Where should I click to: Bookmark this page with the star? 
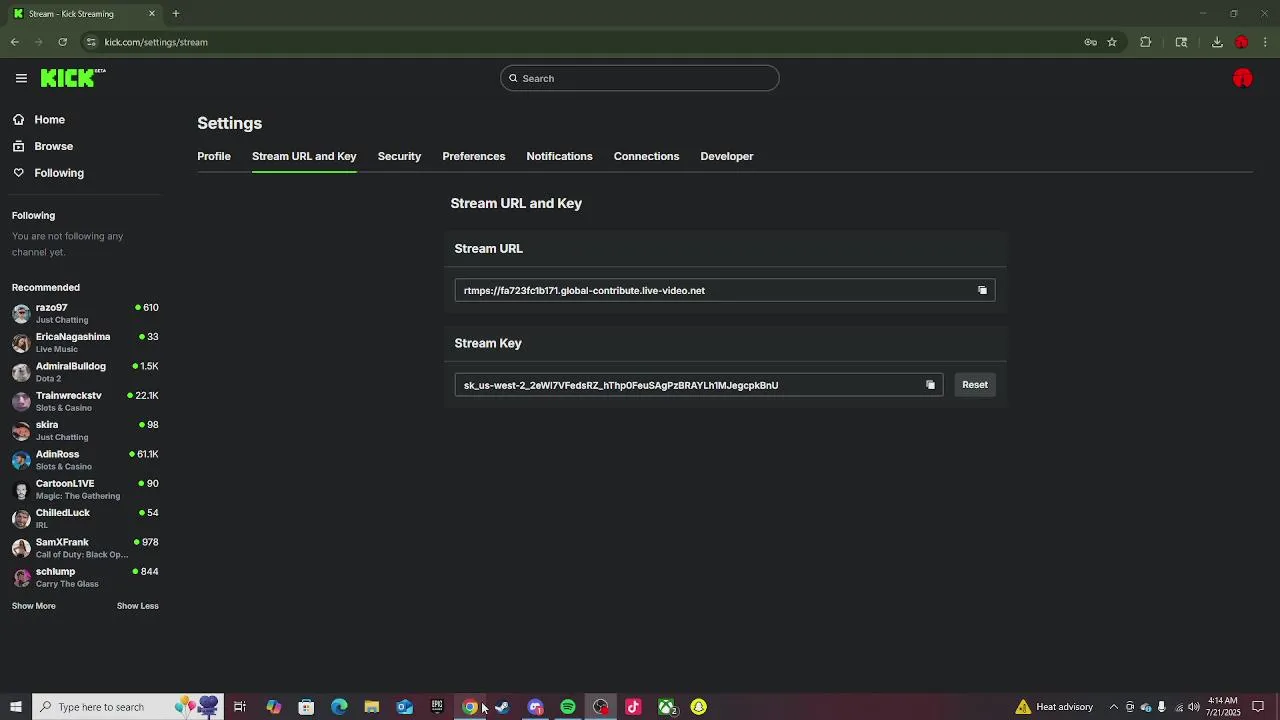[x=1112, y=42]
